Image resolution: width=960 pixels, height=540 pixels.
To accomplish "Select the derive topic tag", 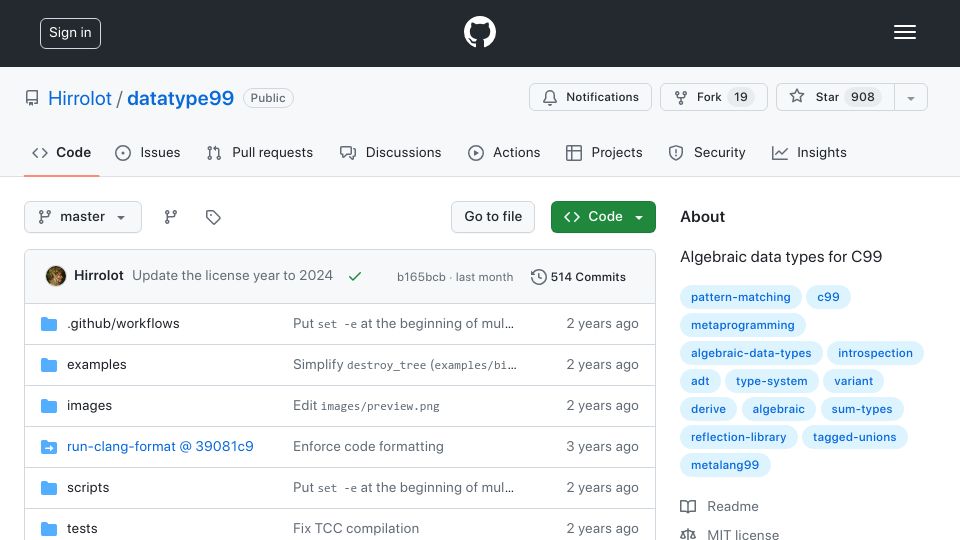I will (708, 409).
